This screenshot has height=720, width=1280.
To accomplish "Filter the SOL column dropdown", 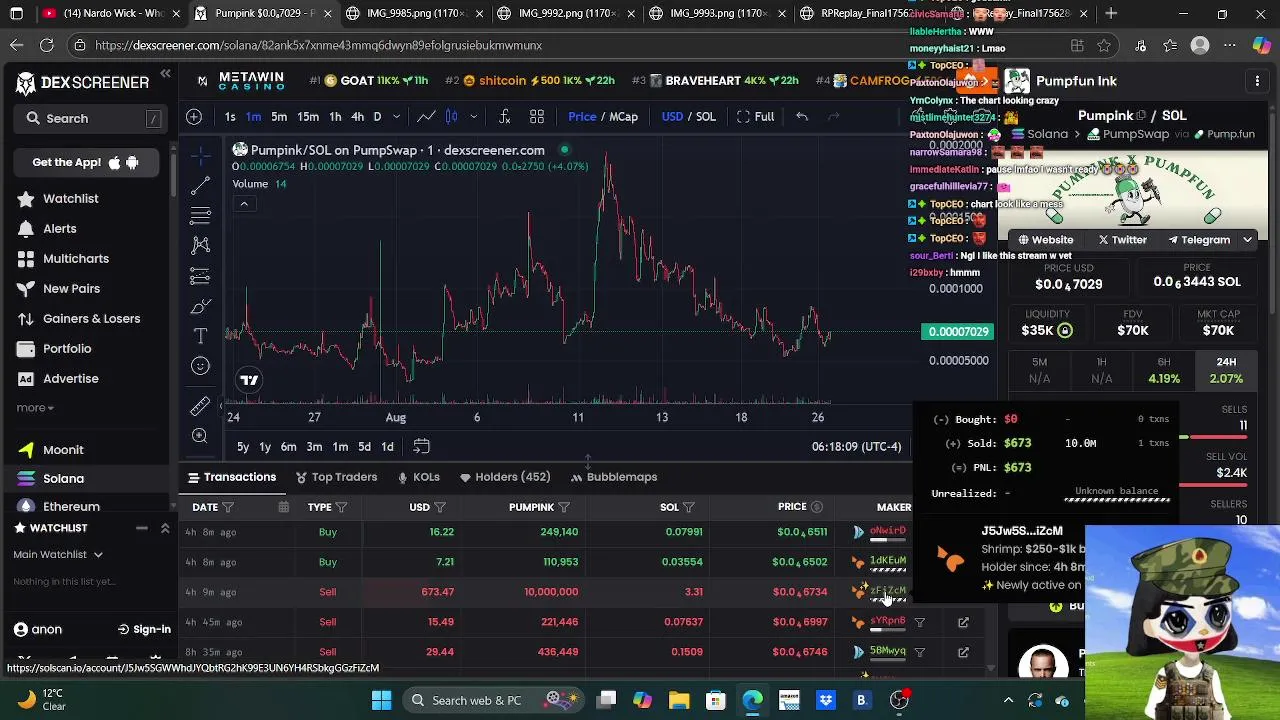I will tap(689, 507).
